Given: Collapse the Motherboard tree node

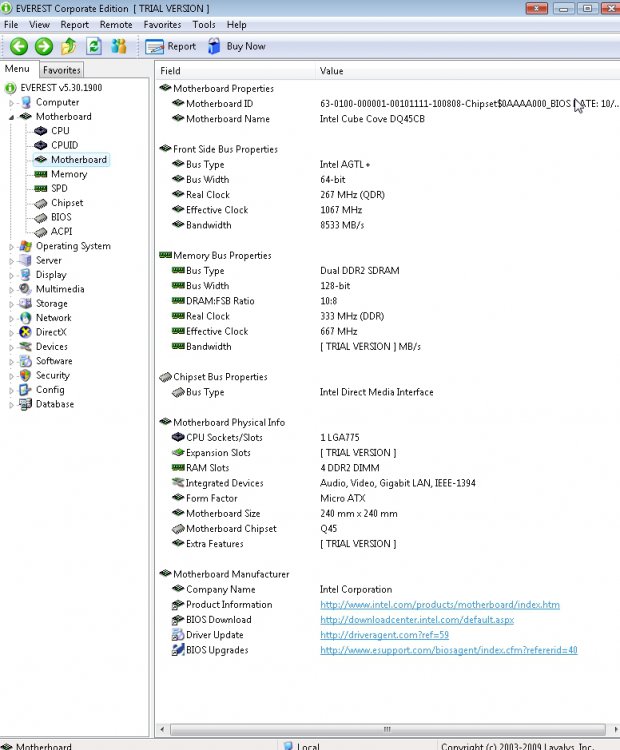Looking at the screenshot, I should (x=11, y=117).
